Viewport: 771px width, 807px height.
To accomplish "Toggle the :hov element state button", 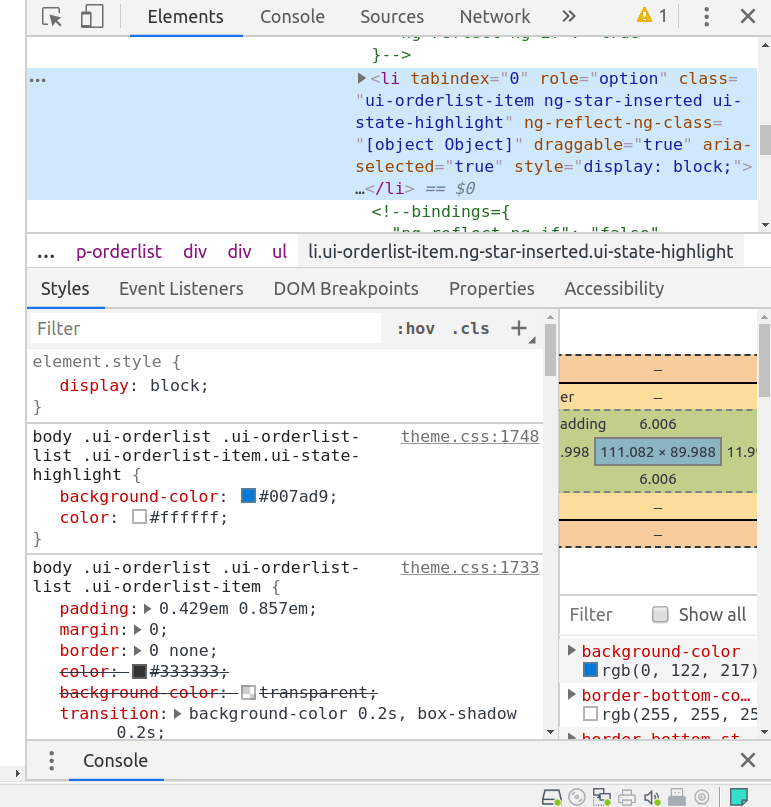I will pyautogui.click(x=416, y=328).
